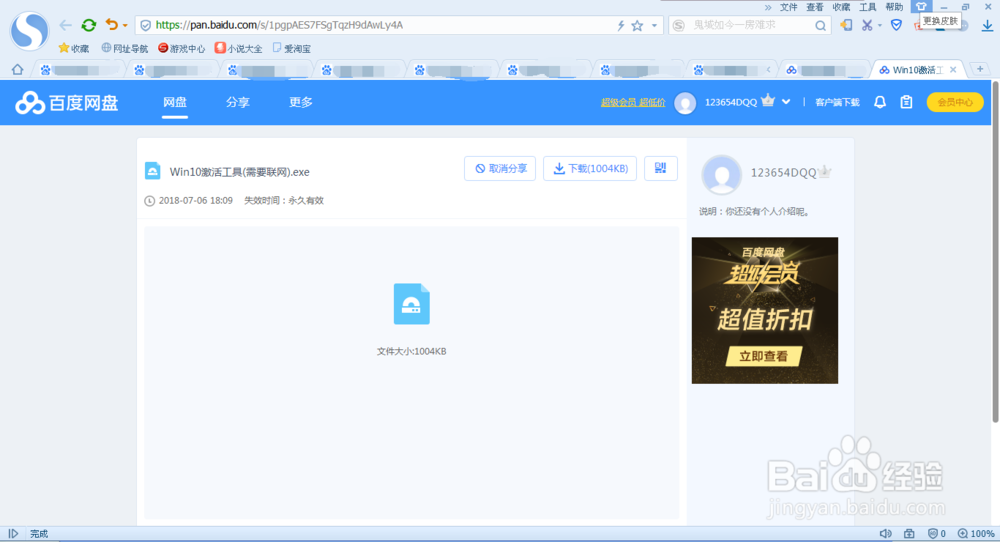Click the home icon on the tab bar
This screenshot has height=542, width=1000.
(17, 70)
